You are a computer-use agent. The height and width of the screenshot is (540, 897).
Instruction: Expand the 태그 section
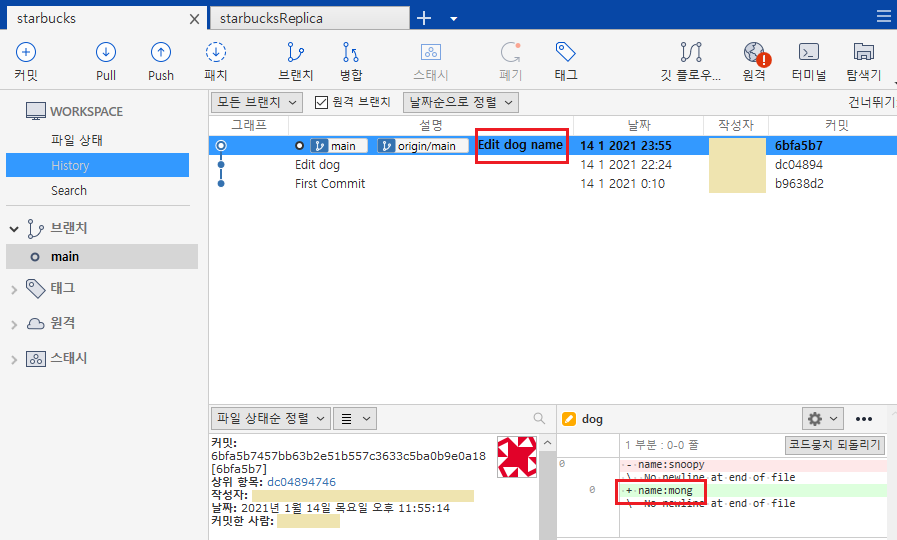[x=14, y=290]
